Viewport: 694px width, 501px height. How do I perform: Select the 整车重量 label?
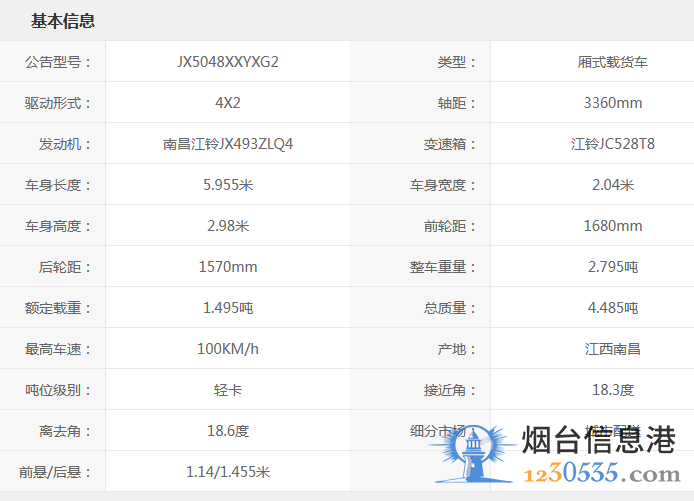[x=443, y=267]
